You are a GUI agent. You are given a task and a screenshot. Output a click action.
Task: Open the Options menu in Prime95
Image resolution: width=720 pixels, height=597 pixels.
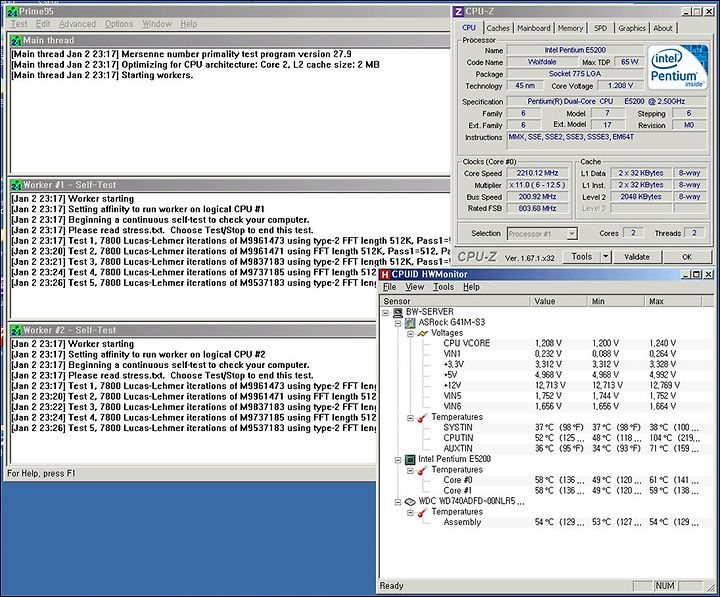[x=119, y=24]
